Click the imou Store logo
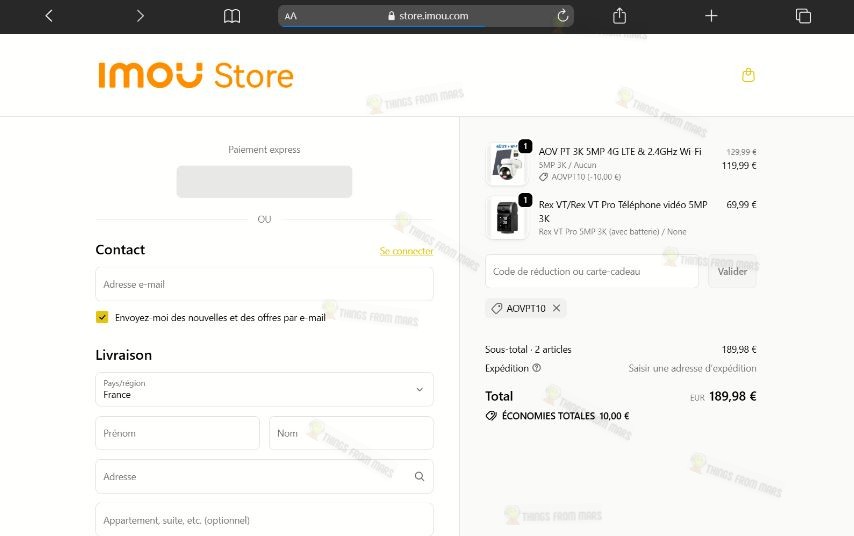854x536 pixels. click(x=196, y=75)
